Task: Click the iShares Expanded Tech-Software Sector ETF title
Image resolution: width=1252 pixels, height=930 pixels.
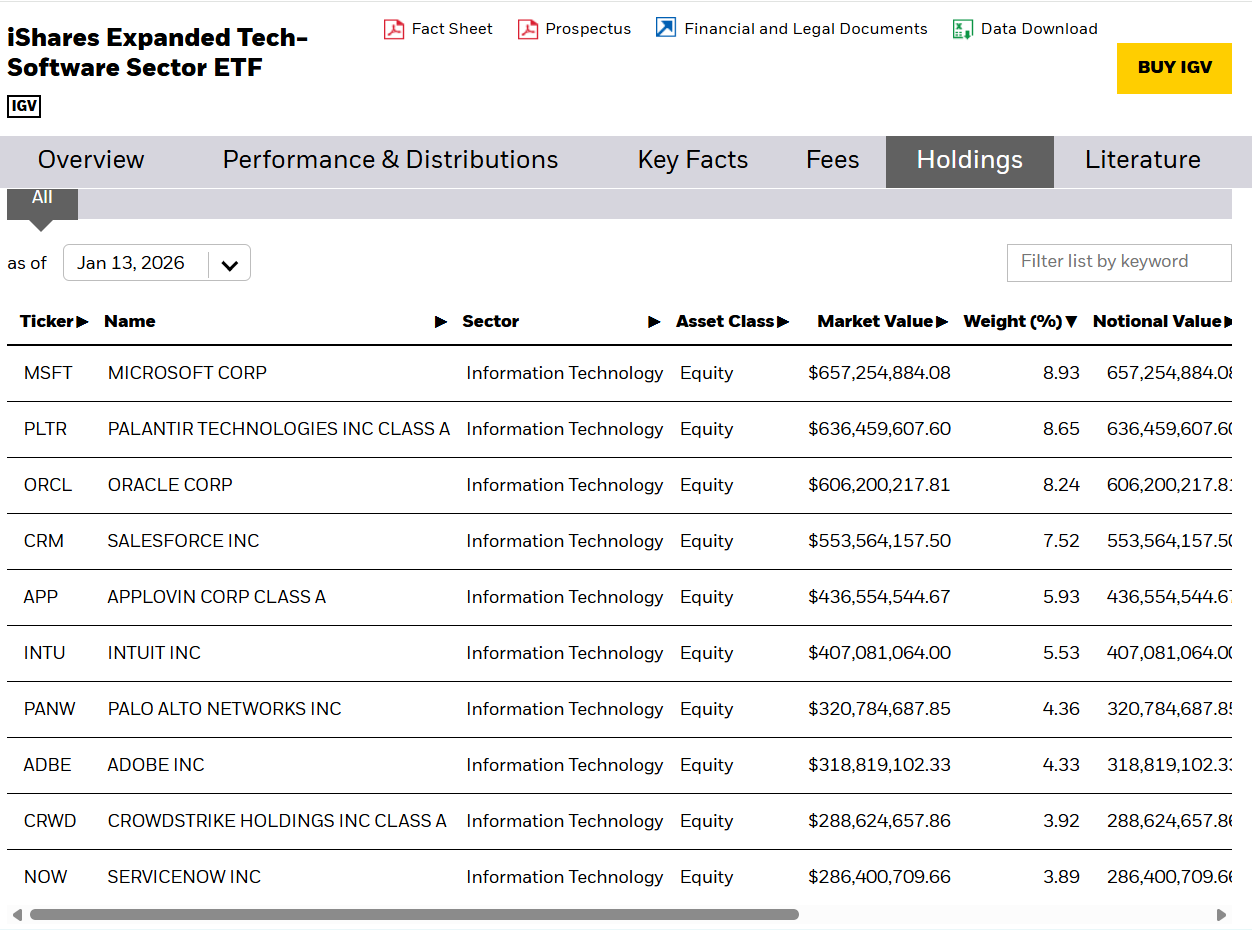Action: 158,53
